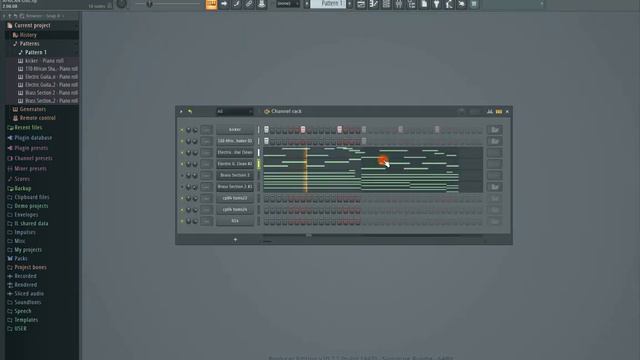Open the Pattern 1 selector in the toolbar

coord(328,4)
